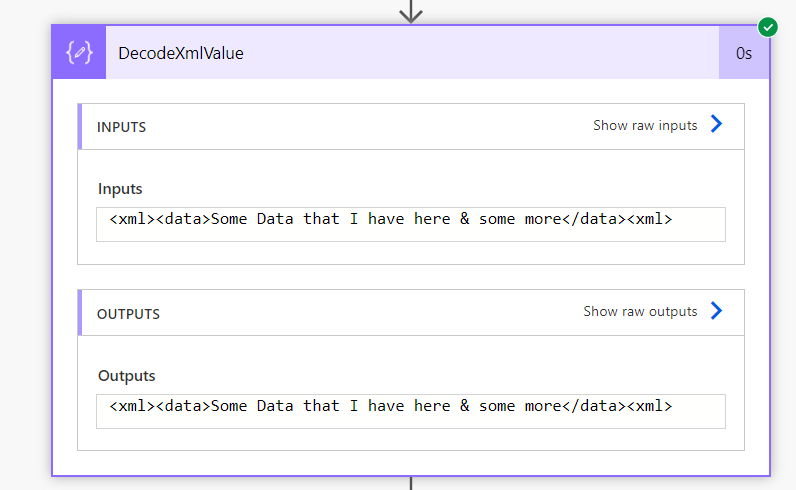Click the Inputs field label
Screen dimensions: 796x490
tap(120, 189)
